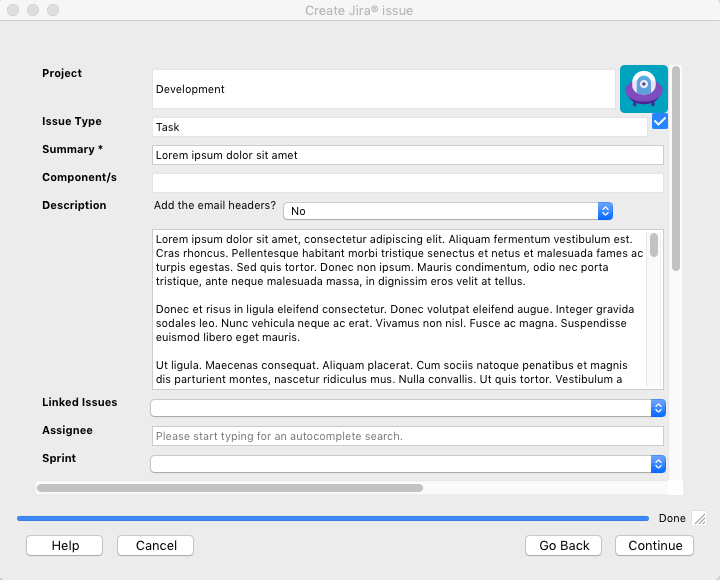Click the Description text area scrollbar
This screenshot has height=580, width=720.
coord(654,245)
